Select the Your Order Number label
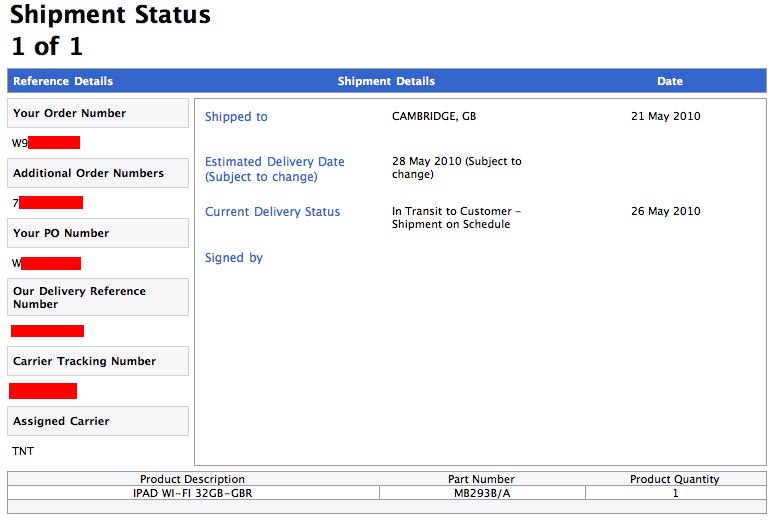Image resolution: width=777 pixels, height=523 pixels. [x=69, y=114]
